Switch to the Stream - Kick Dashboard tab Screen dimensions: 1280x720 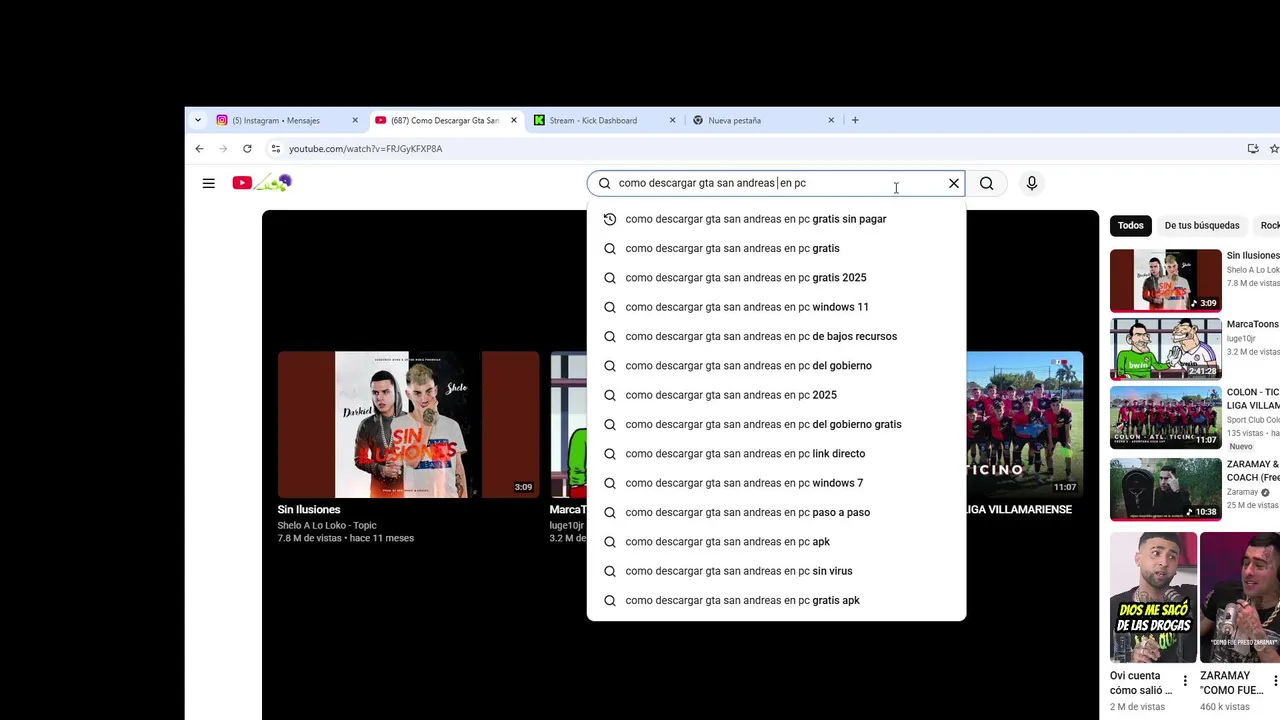[x=595, y=120]
